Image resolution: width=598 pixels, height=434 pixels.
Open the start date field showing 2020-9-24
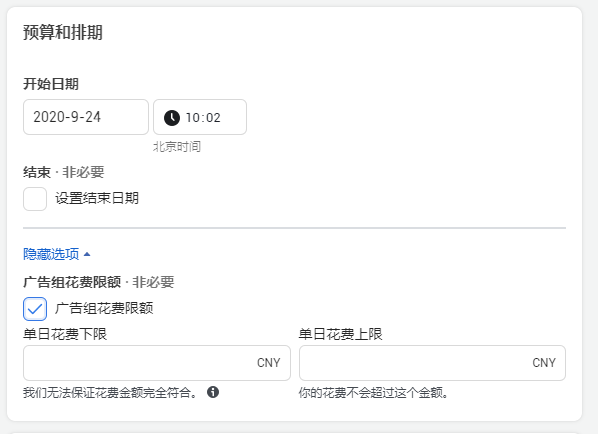86,117
